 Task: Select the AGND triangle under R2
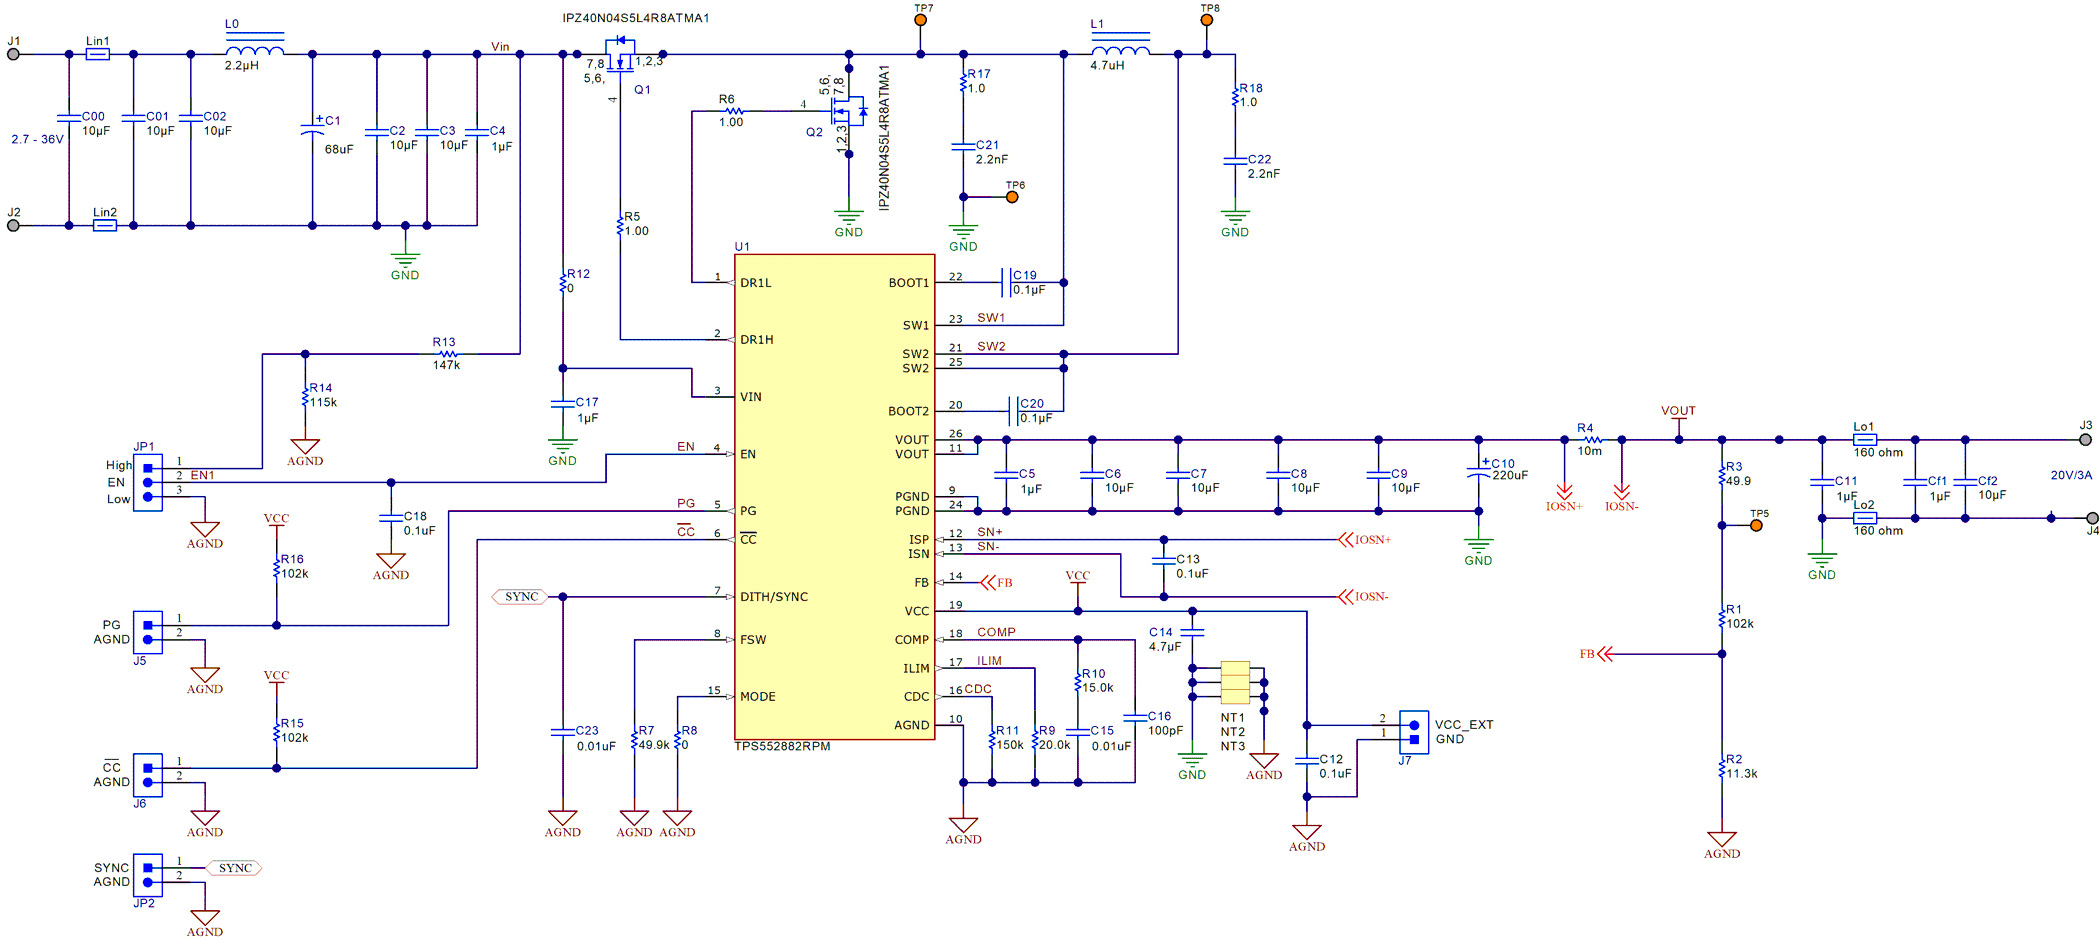(x=1722, y=832)
